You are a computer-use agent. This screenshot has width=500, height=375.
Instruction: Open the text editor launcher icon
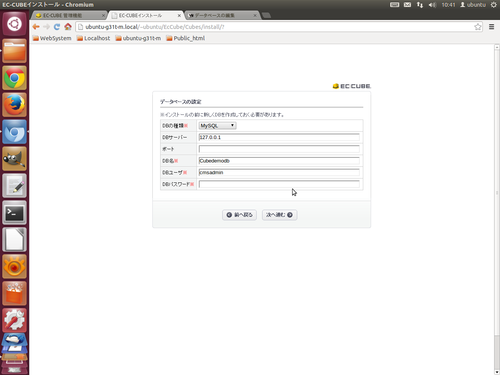(x=14, y=186)
